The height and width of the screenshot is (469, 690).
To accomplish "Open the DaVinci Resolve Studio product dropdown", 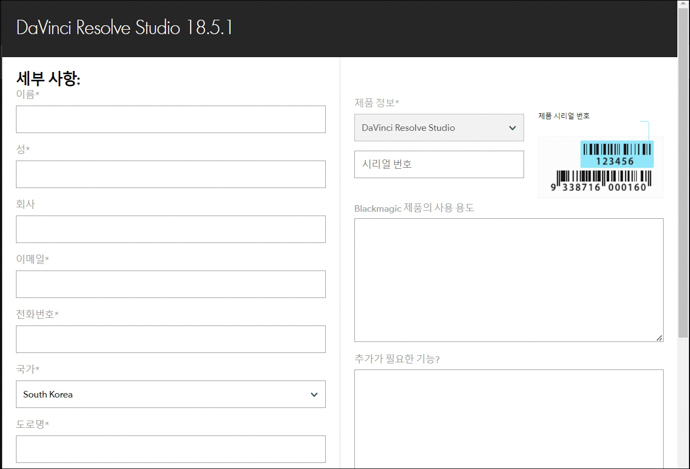I will (x=439, y=128).
